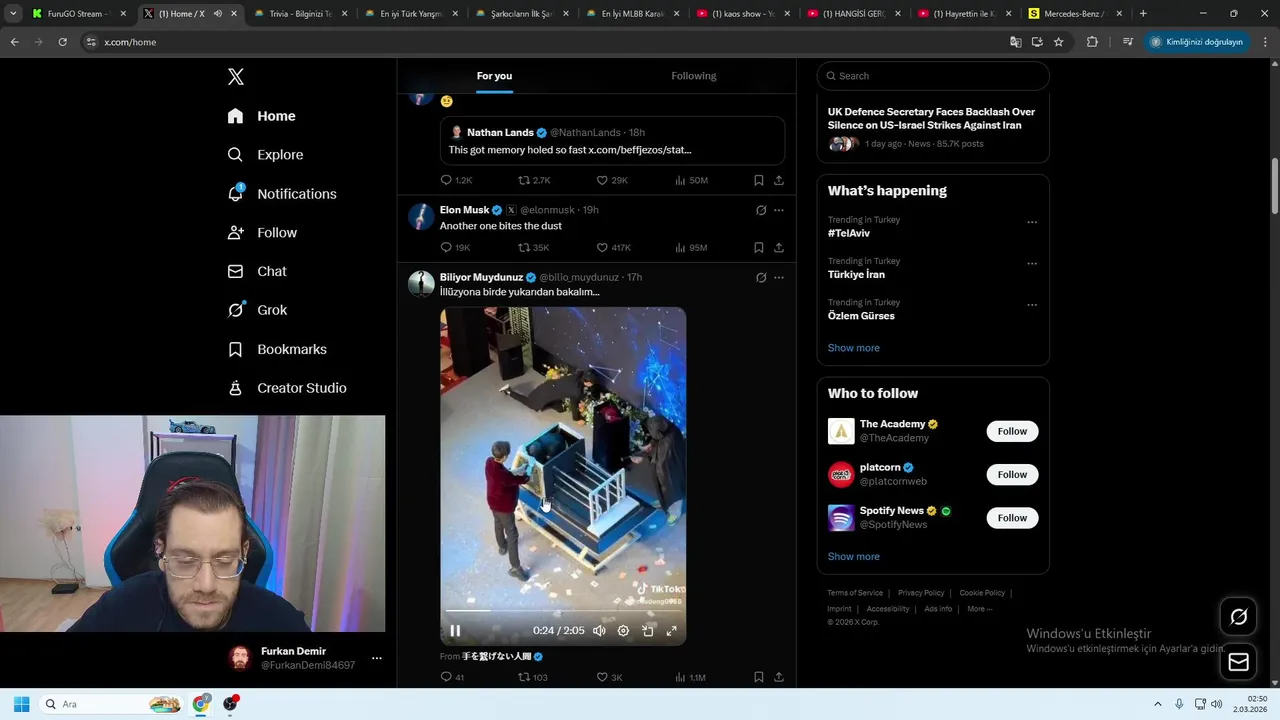
Task: Show more who-to-follow suggestions
Action: [x=854, y=557]
